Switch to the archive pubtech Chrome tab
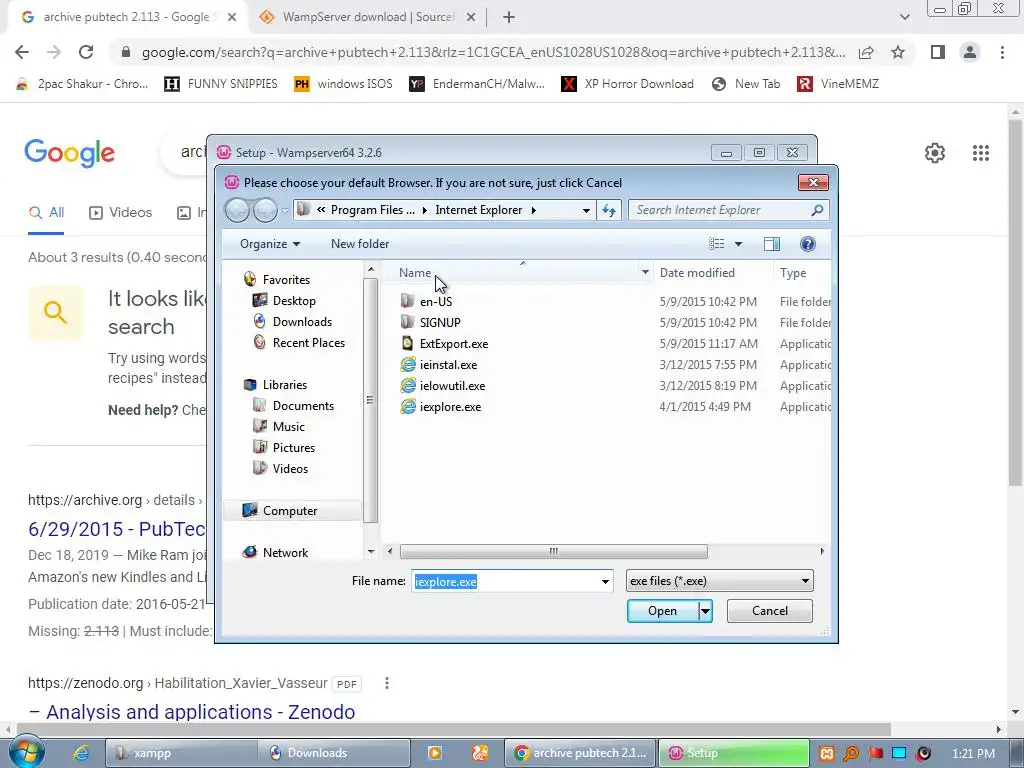The width and height of the screenshot is (1024, 768). (x=125, y=17)
